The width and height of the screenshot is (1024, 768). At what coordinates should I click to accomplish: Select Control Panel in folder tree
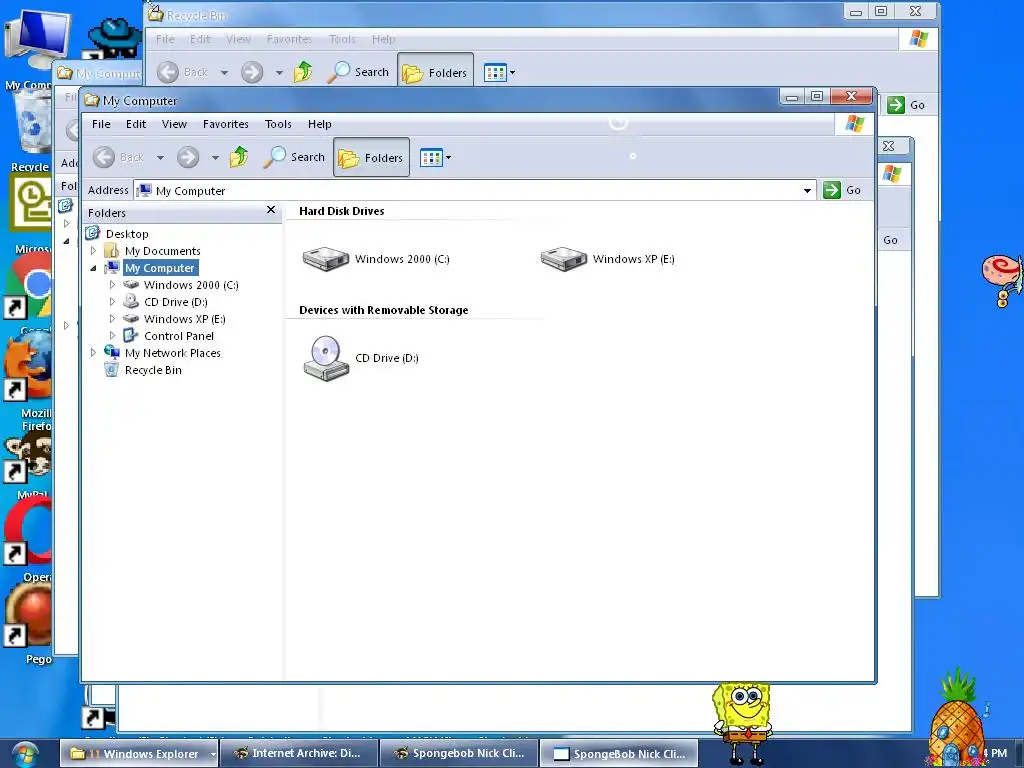179,336
